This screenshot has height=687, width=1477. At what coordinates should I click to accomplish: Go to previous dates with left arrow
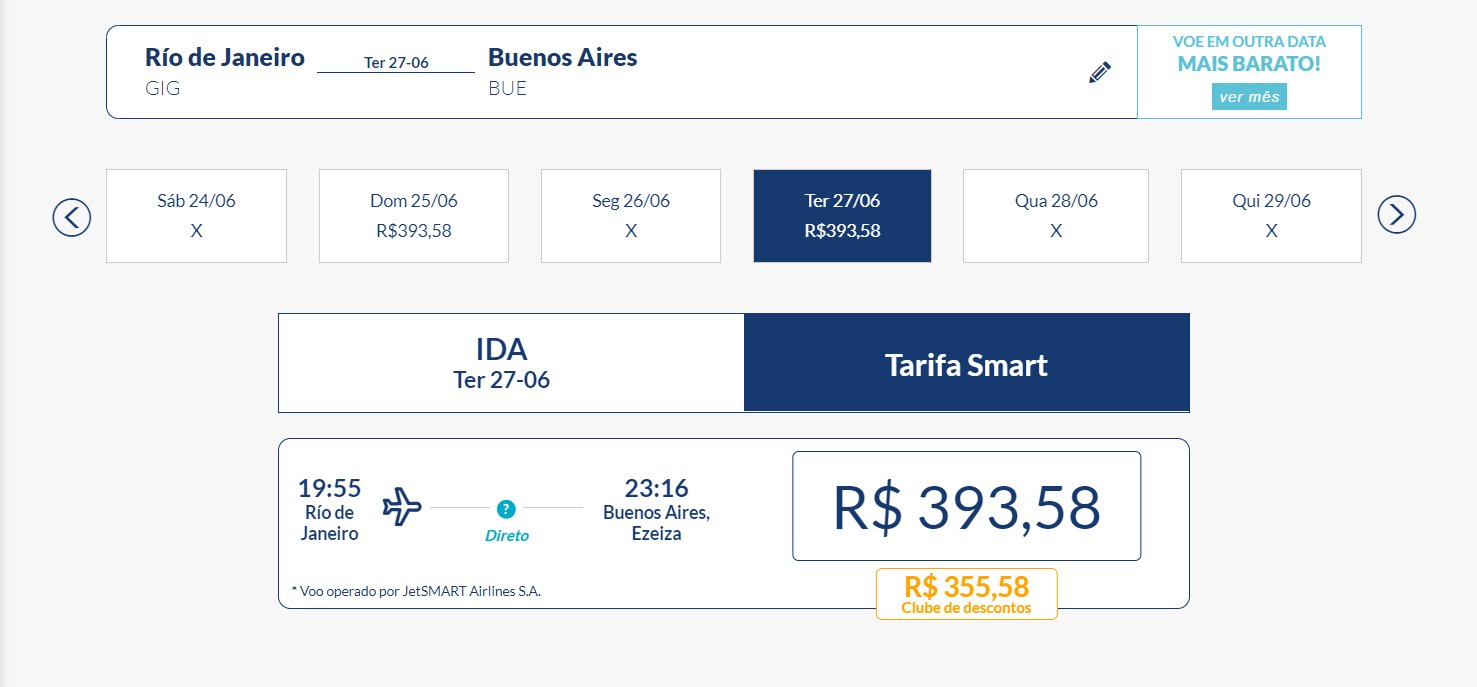(72, 216)
